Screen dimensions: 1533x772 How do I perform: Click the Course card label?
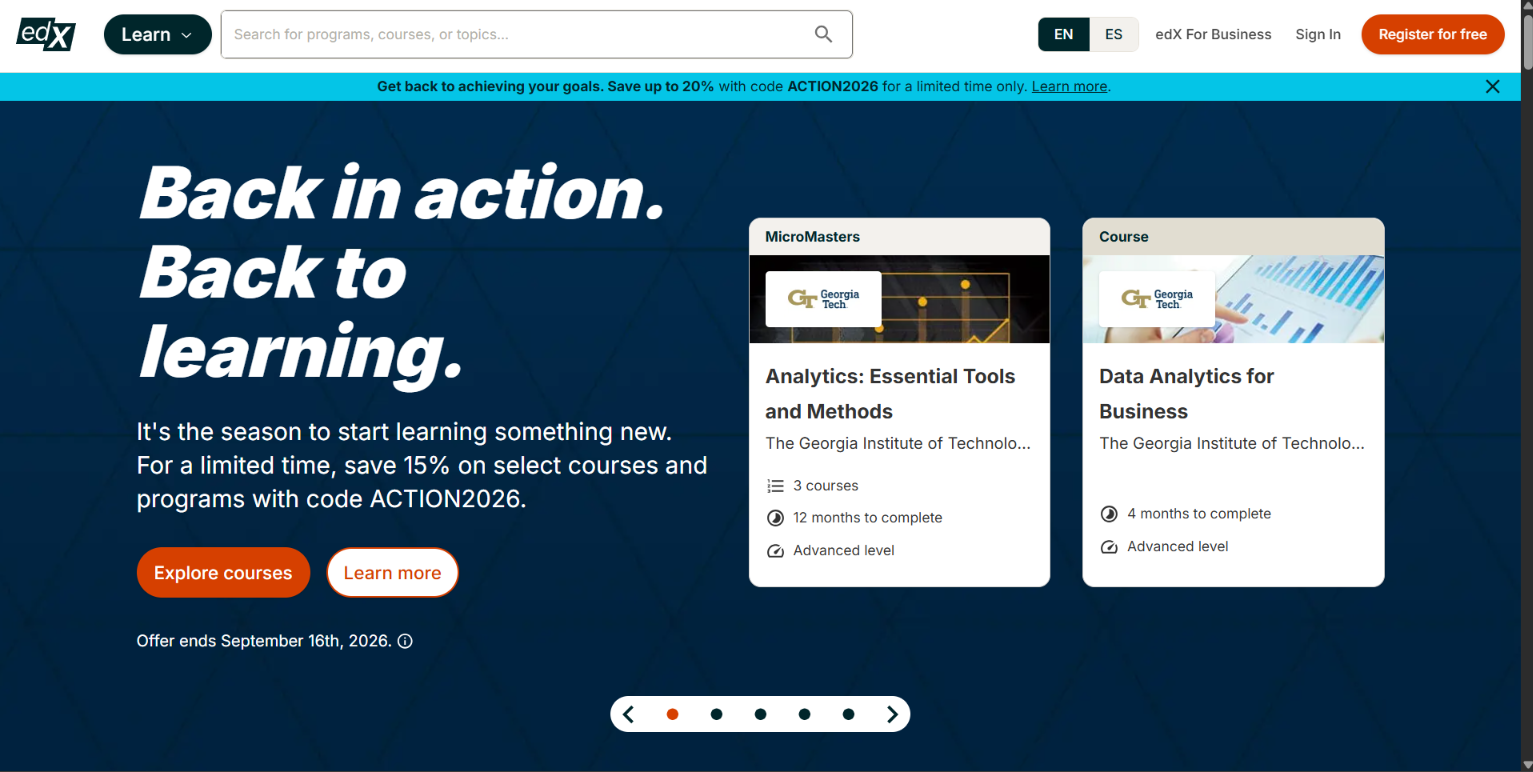point(1124,237)
